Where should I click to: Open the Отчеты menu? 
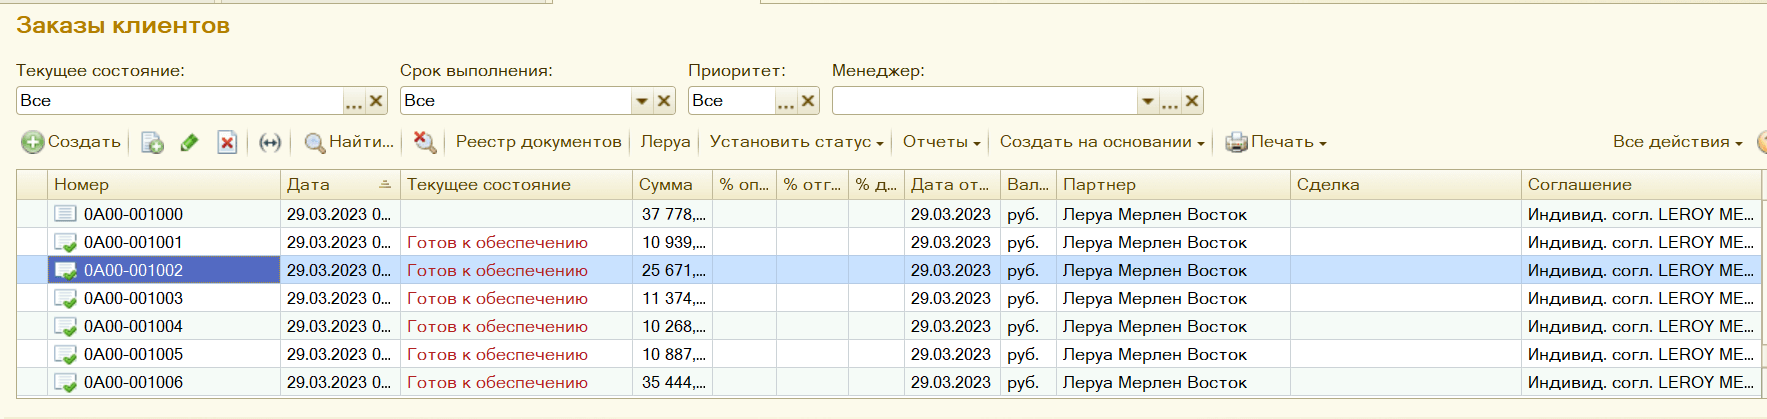[x=941, y=142]
